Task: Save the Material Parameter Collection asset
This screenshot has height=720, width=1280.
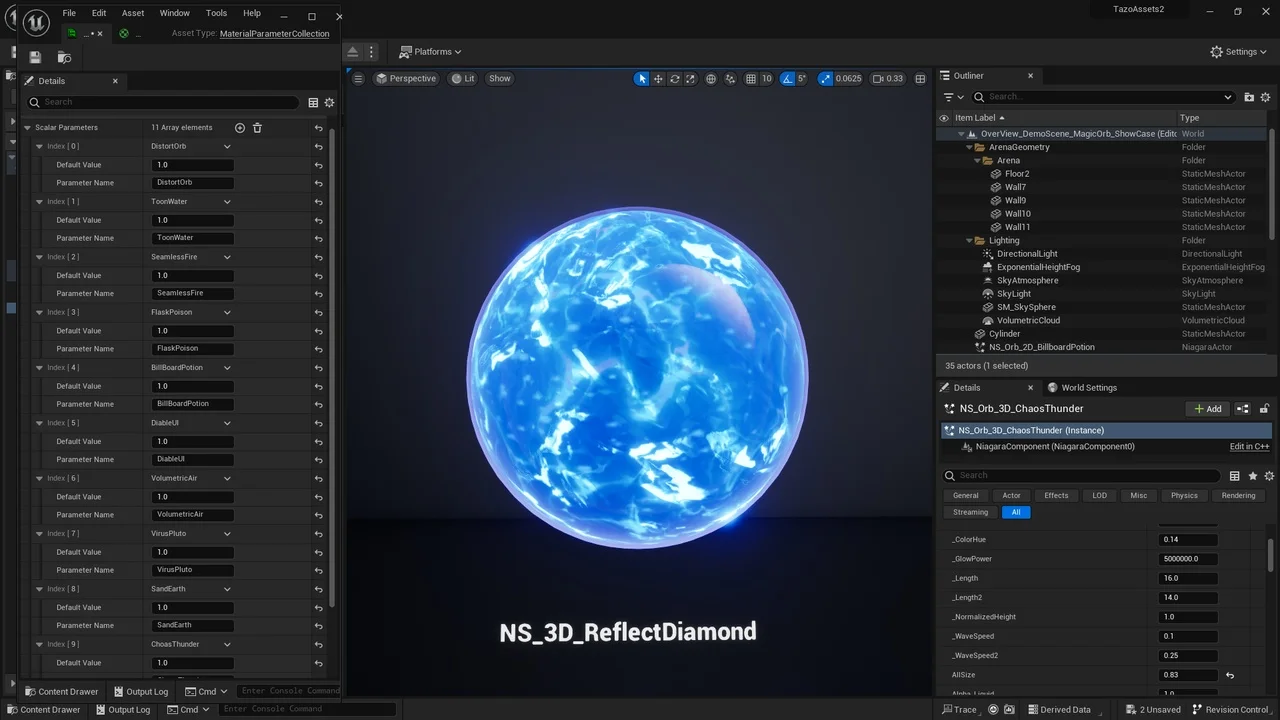Action: [35, 57]
